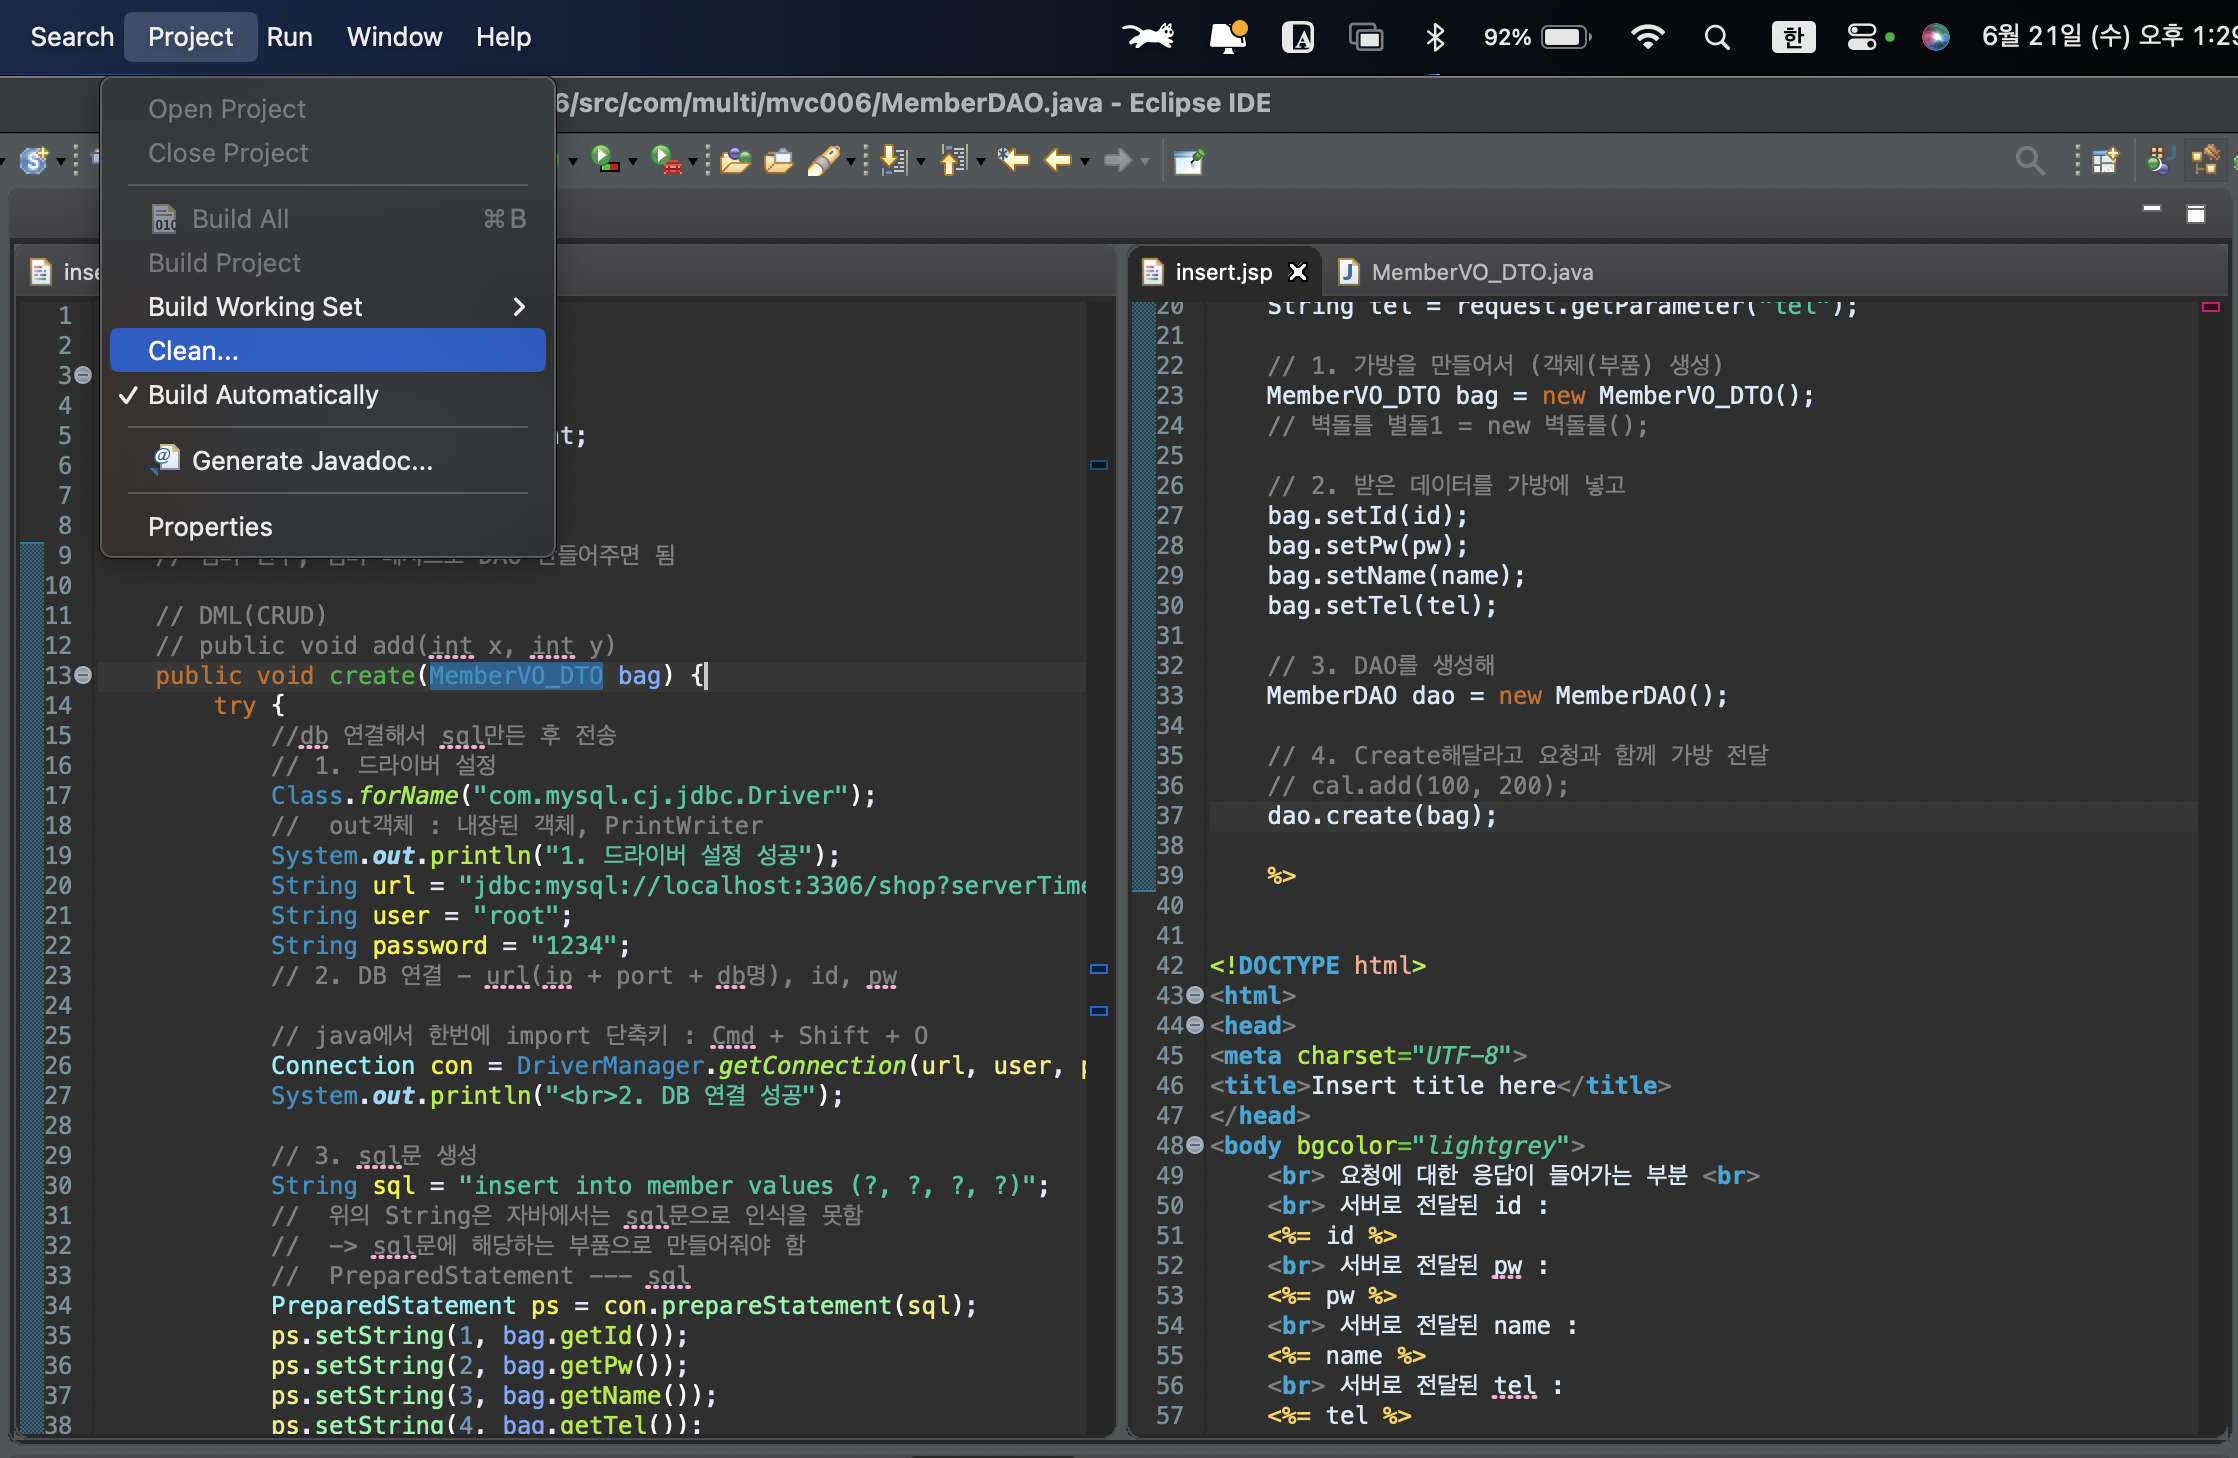Choose Generate Javadoc... menu entry
2238x1458 pixels.
point(312,461)
